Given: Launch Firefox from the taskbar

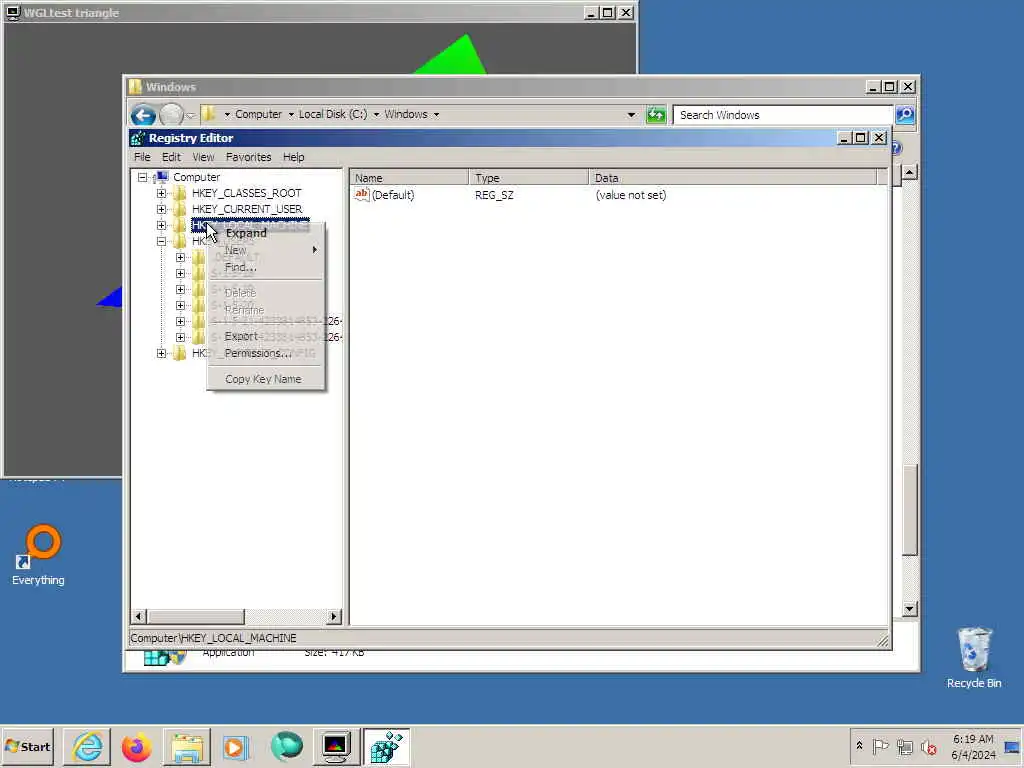Looking at the screenshot, I should (136, 747).
